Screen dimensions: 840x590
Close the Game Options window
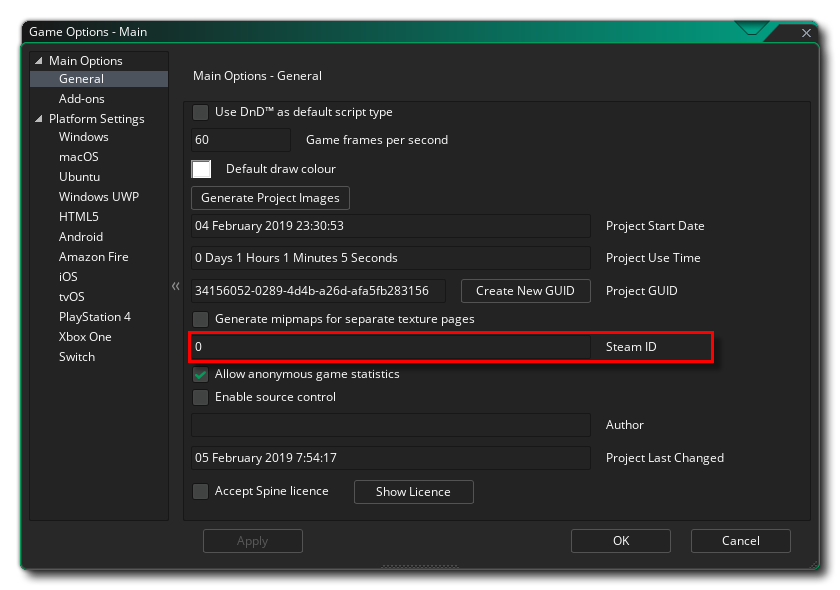pos(806,33)
